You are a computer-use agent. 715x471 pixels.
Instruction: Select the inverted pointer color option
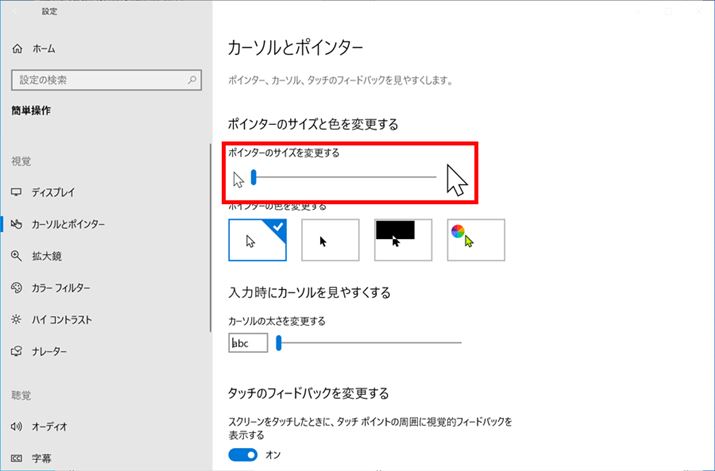[x=403, y=240]
